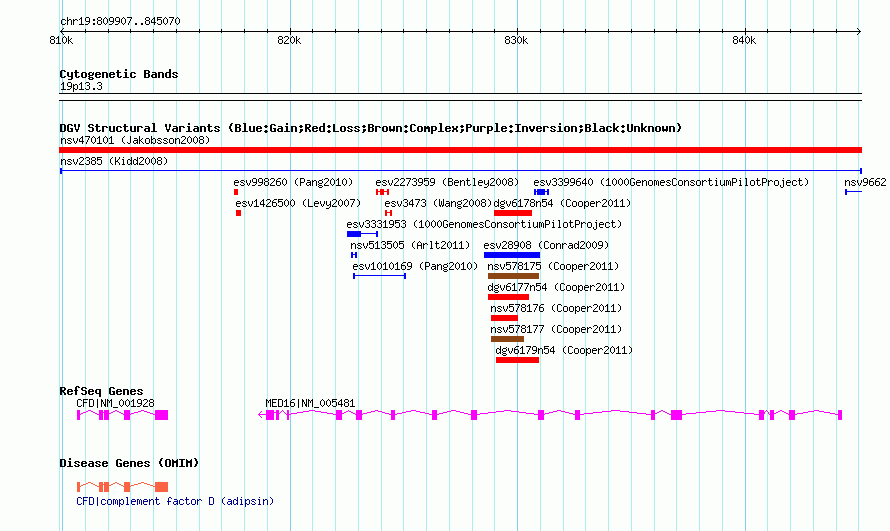Click the Cytogenetic Bands track title
The width and height of the screenshot is (890, 531).
pos(119,74)
